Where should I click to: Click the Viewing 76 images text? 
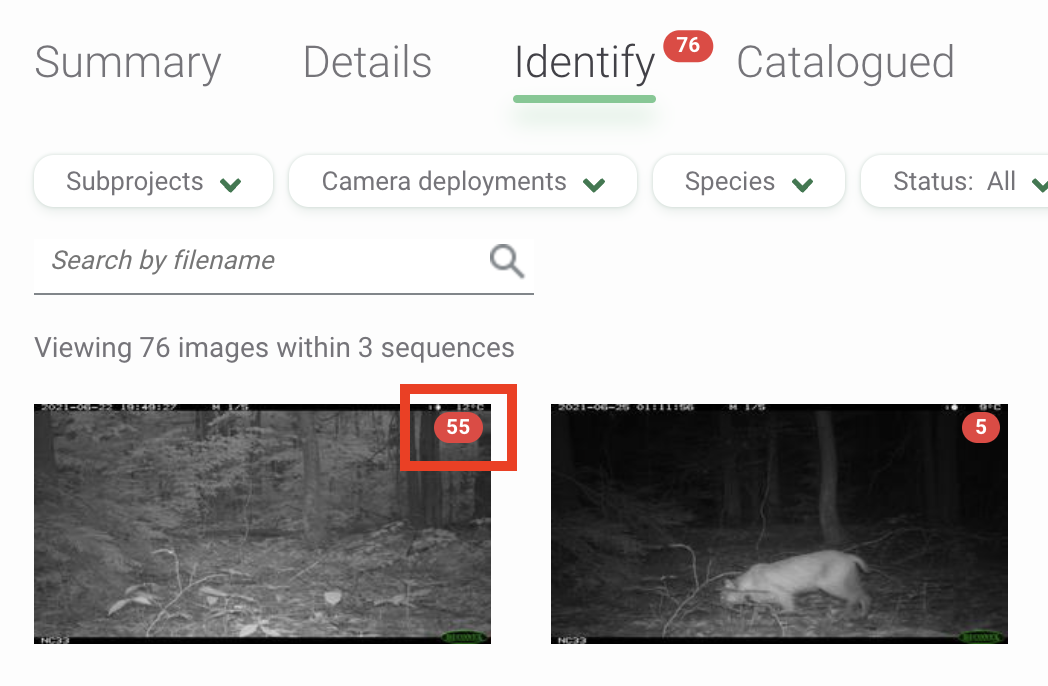273,347
